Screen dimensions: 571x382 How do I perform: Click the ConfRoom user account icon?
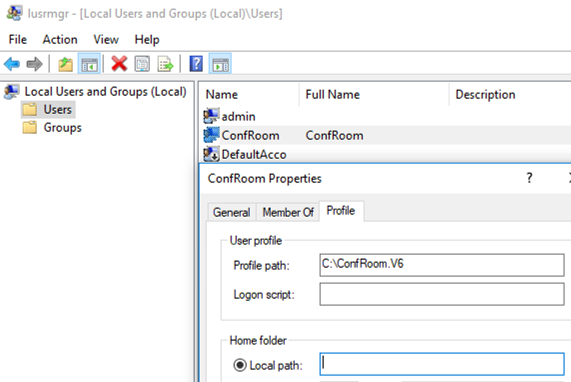pos(211,135)
